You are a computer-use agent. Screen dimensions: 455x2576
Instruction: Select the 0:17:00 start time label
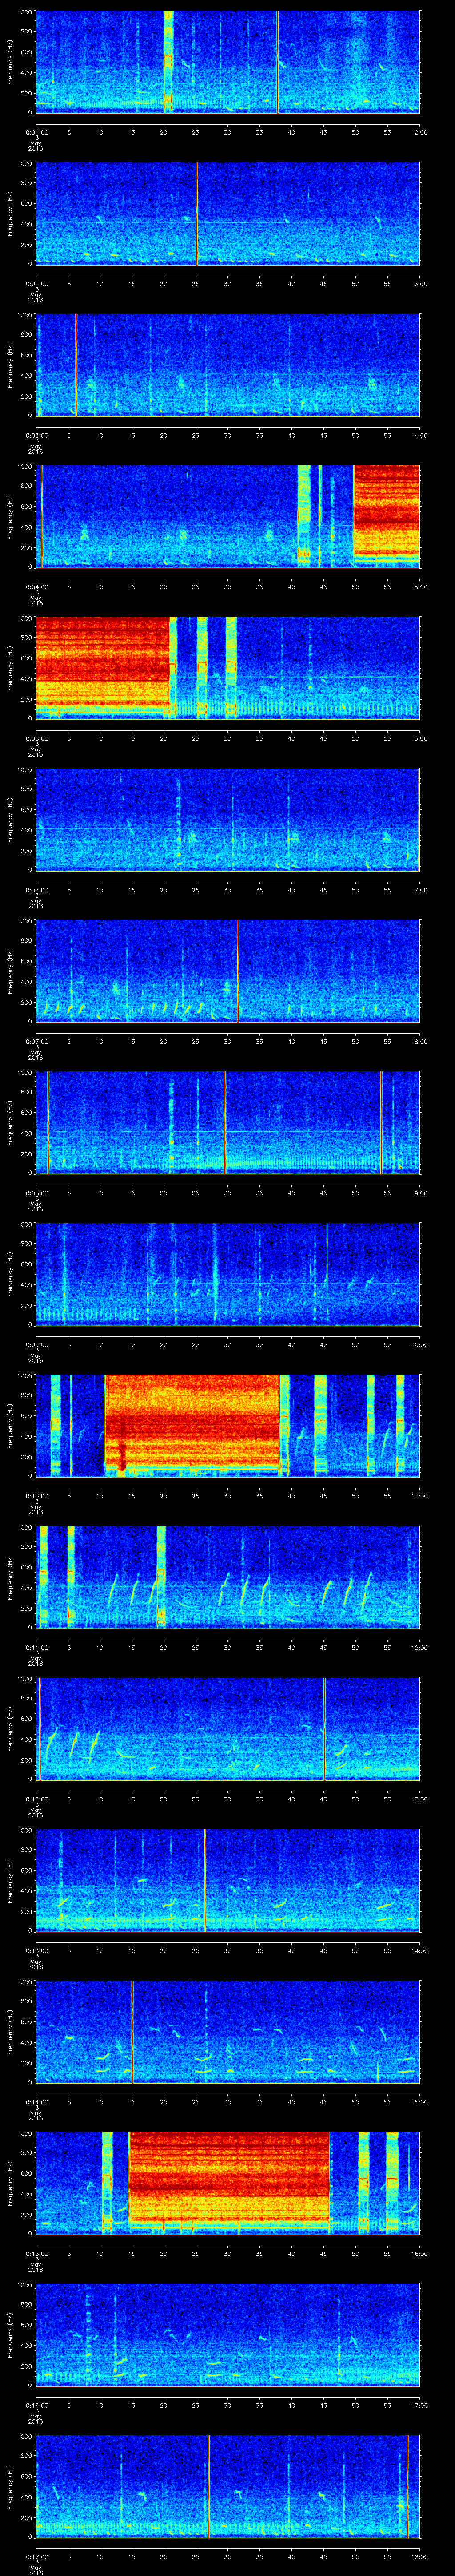(36, 2556)
